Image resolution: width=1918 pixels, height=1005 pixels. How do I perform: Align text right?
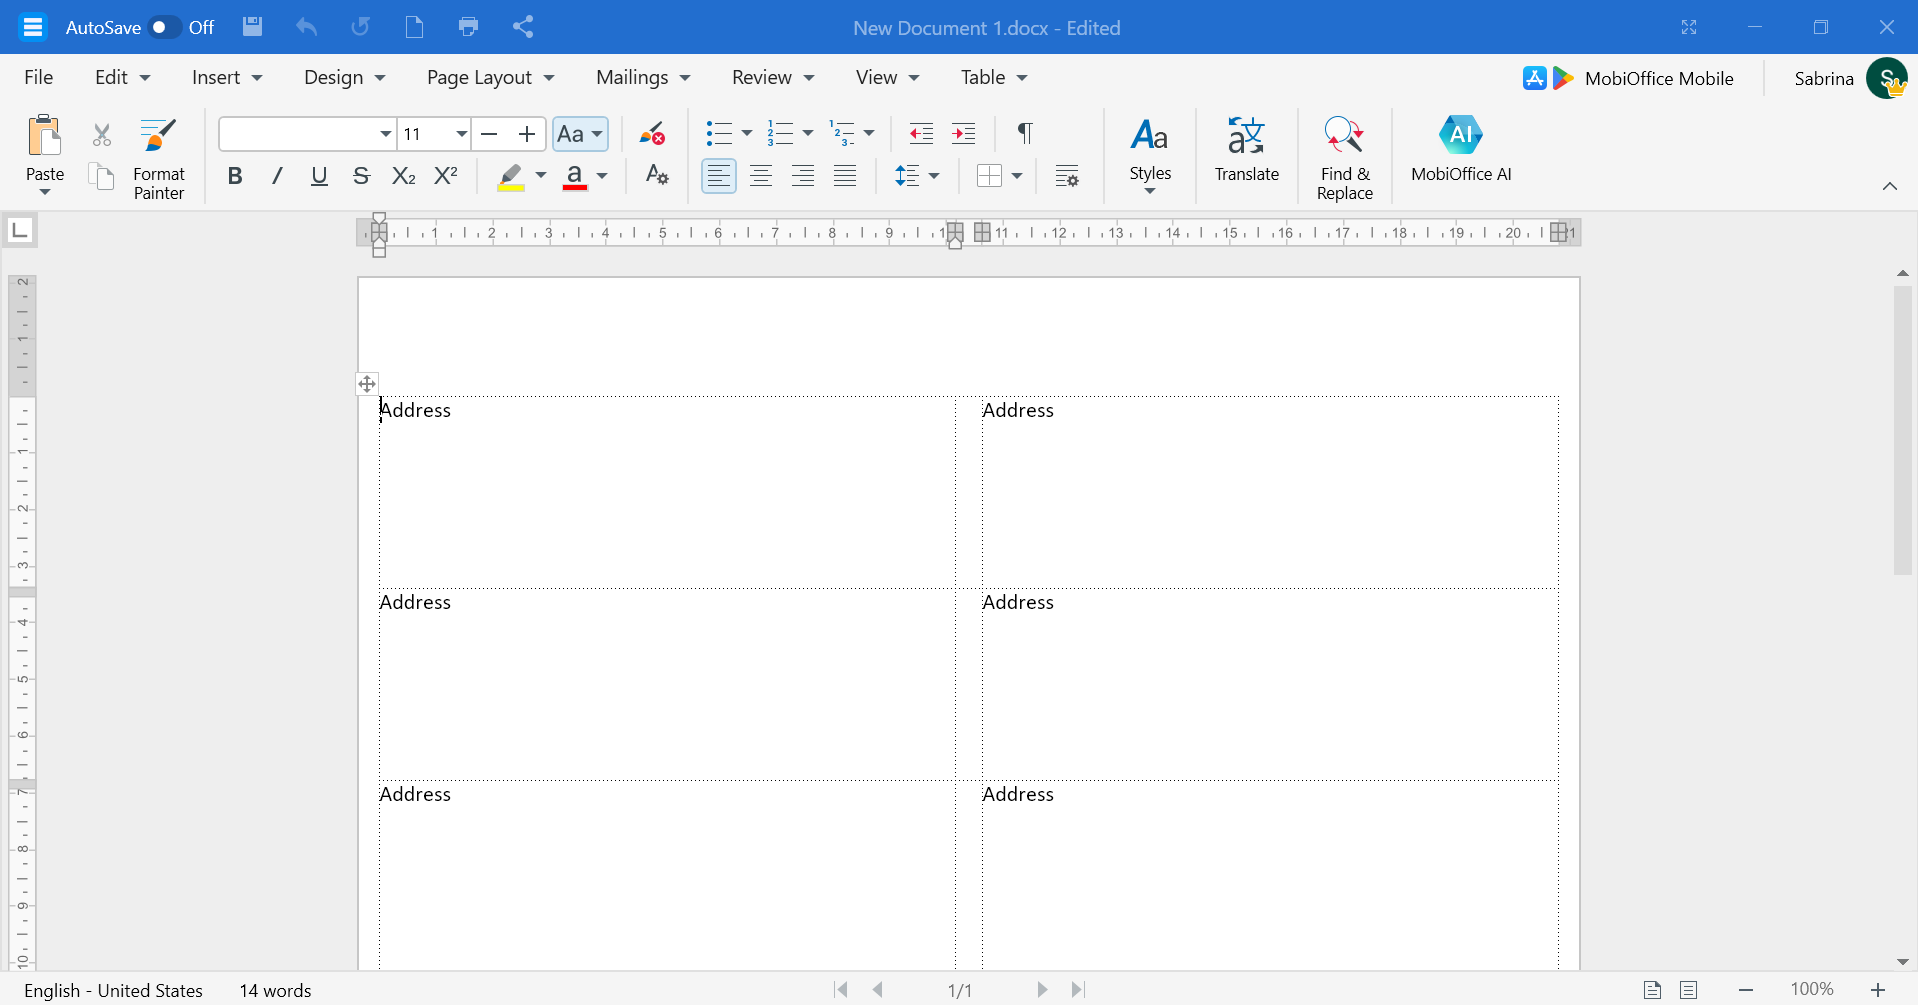click(803, 176)
